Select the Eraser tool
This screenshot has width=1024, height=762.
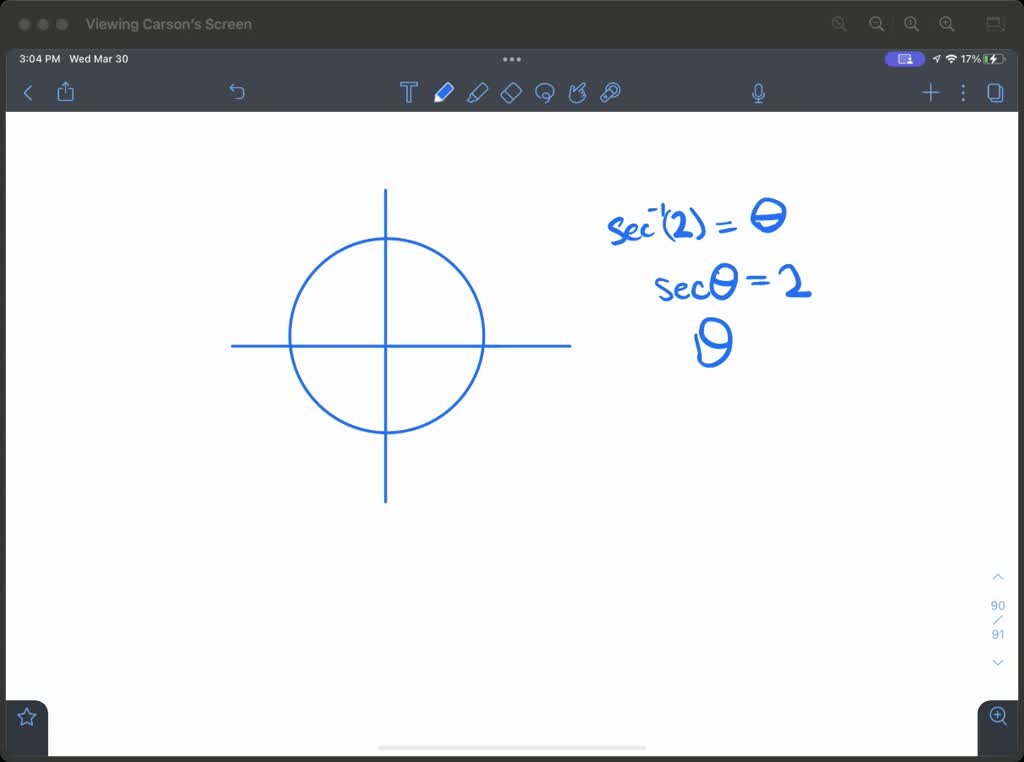click(511, 92)
